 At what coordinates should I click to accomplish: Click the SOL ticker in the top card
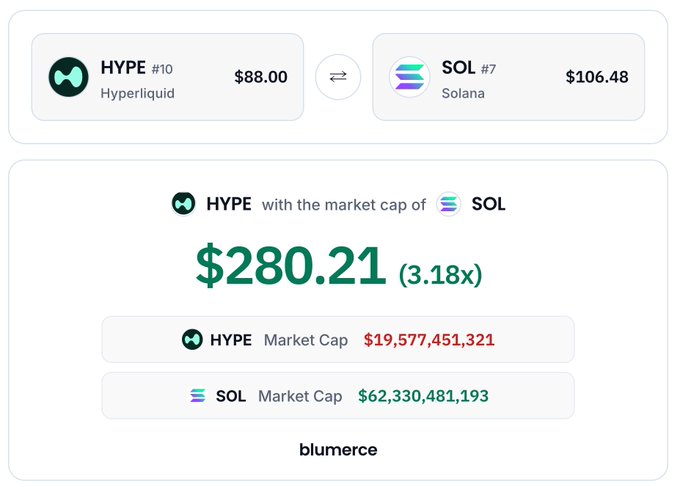pos(458,68)
